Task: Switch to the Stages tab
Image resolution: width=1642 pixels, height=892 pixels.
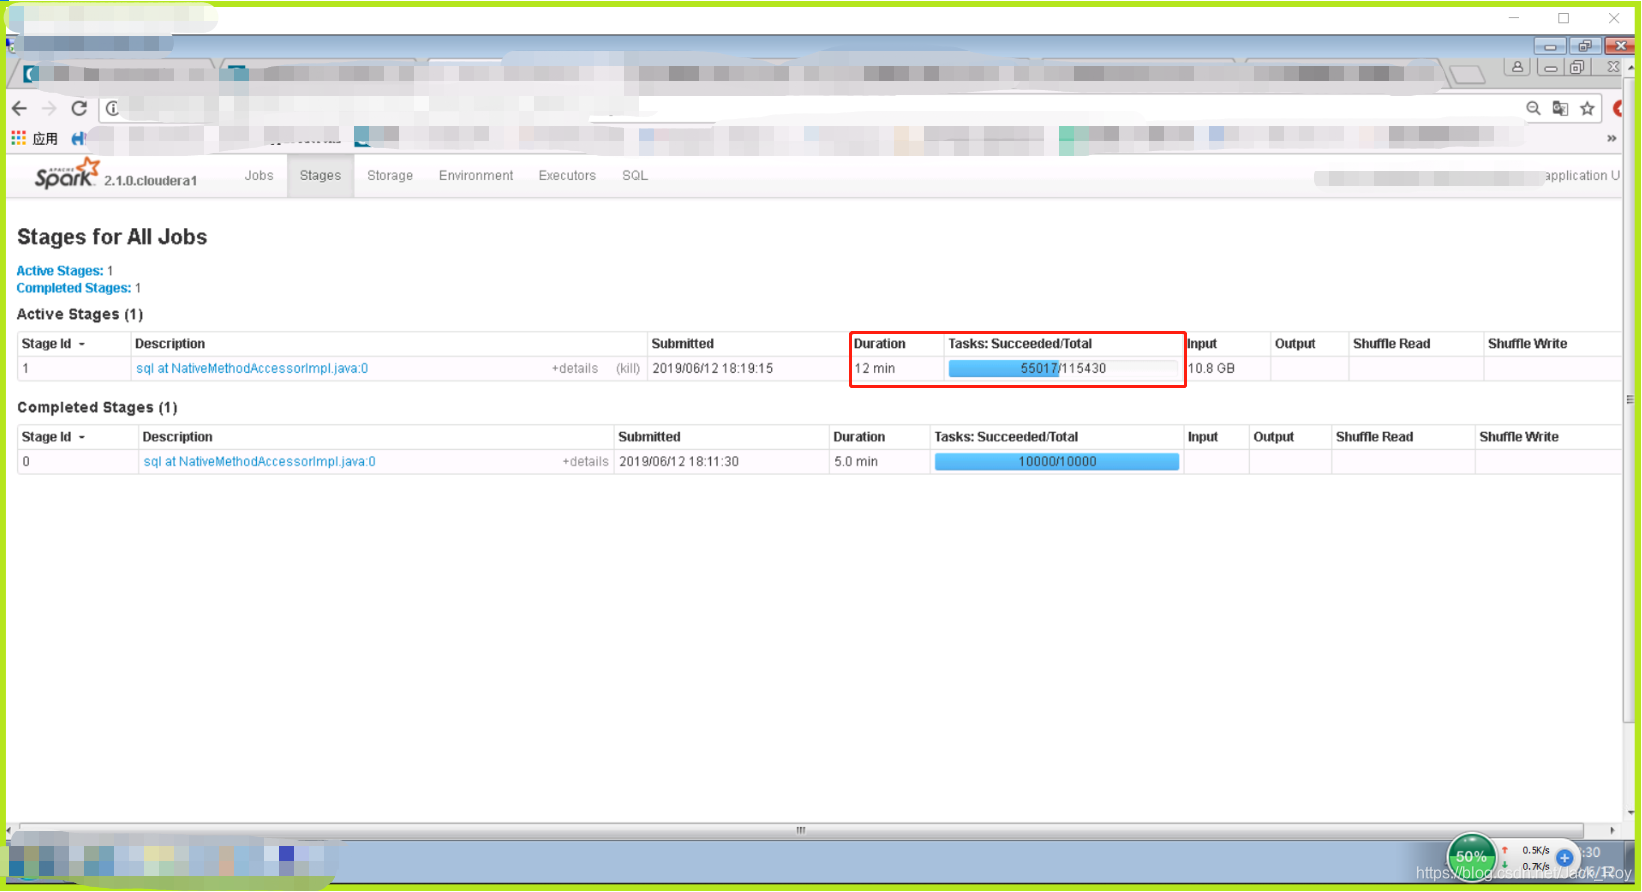Action: click(x=320, y=175)
